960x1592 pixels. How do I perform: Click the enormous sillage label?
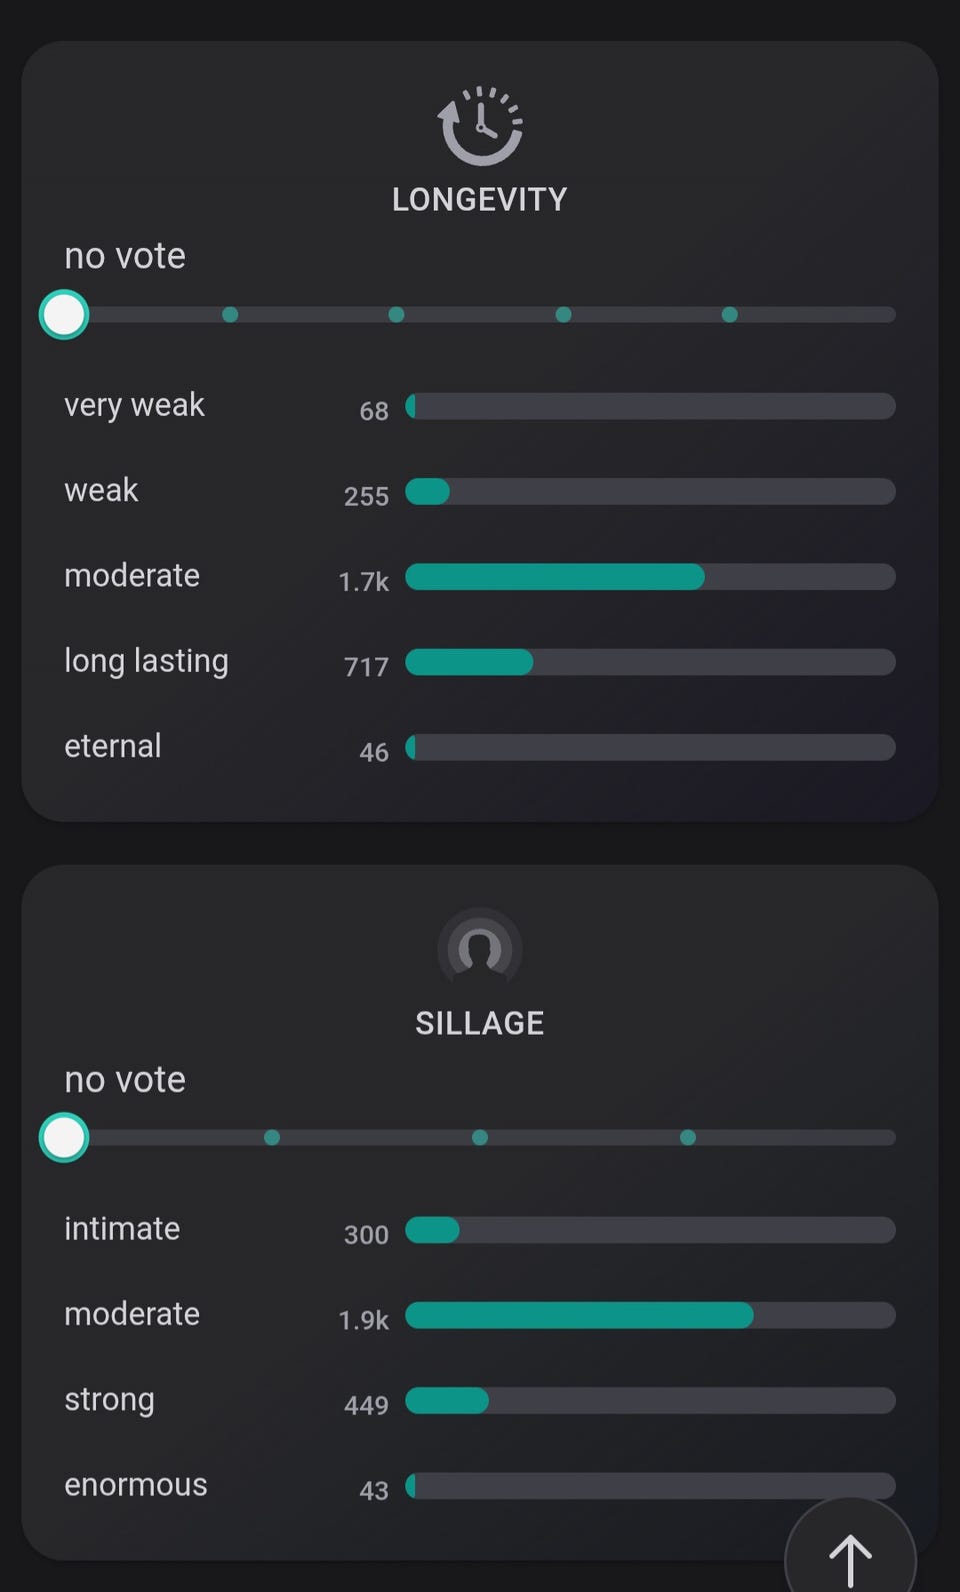tap(136, 1485)
